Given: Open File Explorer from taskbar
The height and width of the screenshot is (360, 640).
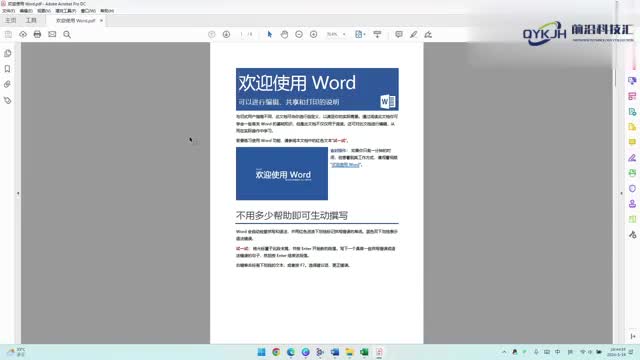Looking at the screenshot, I should 349,352.
